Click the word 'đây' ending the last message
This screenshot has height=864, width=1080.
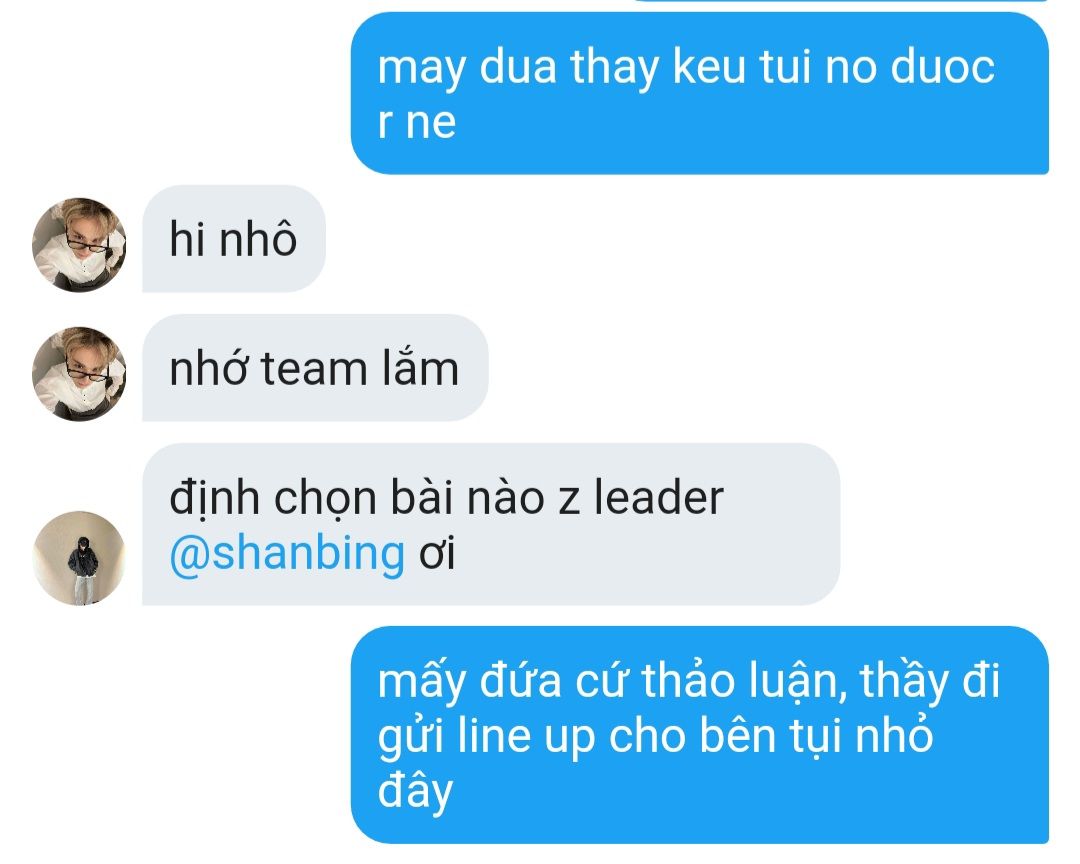tap(415, 792)
